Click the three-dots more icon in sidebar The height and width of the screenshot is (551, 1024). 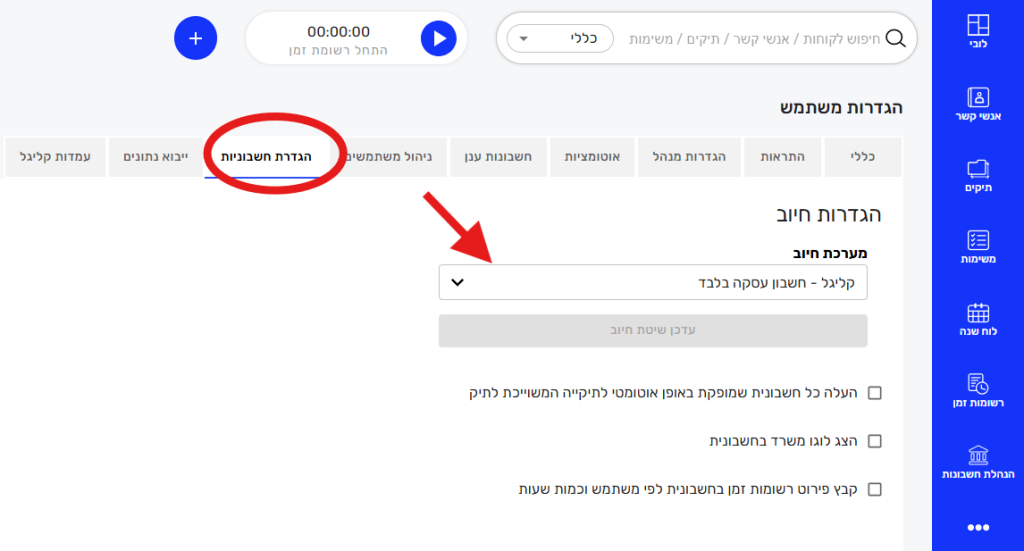point(978,527)
